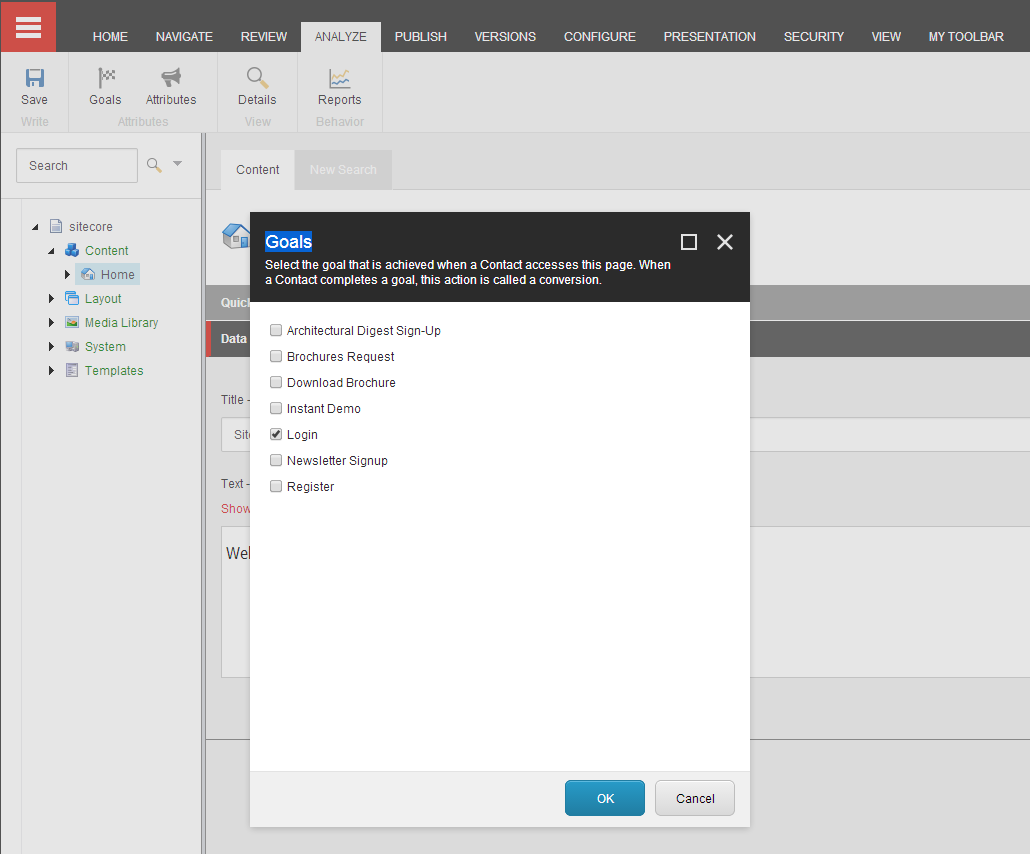
Task: Maximize the Goals dialog
Action: tap(689, 242)
